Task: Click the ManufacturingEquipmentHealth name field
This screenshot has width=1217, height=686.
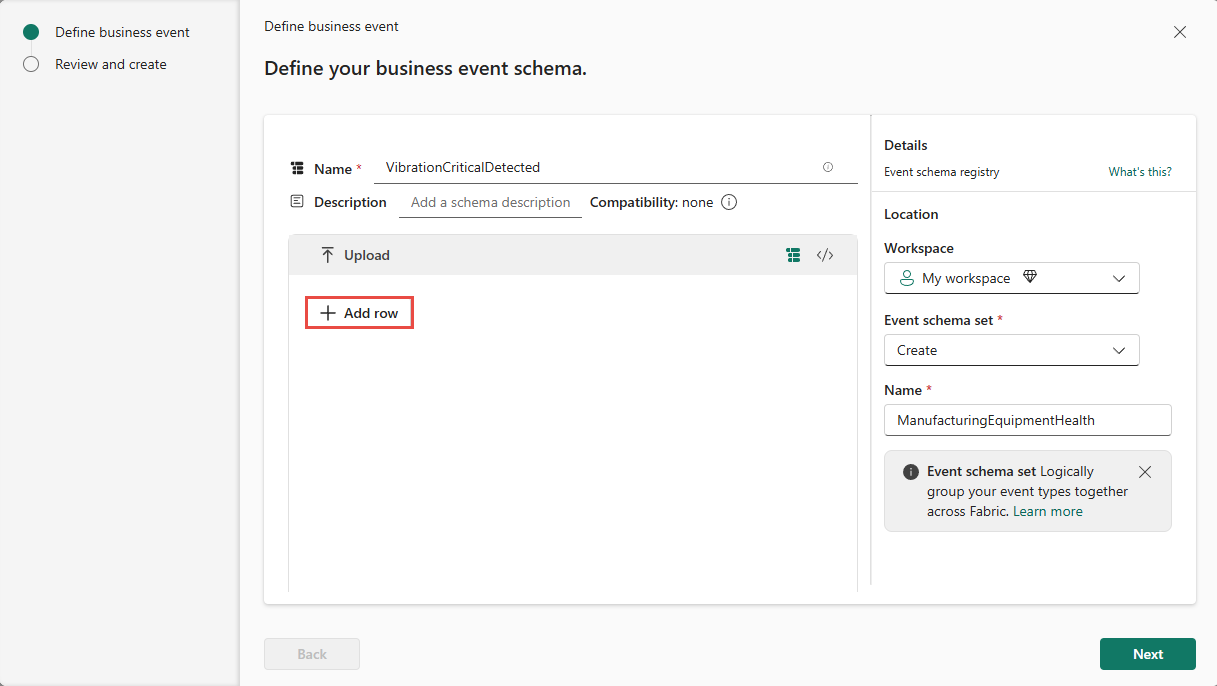Action: coord(1027,420)
